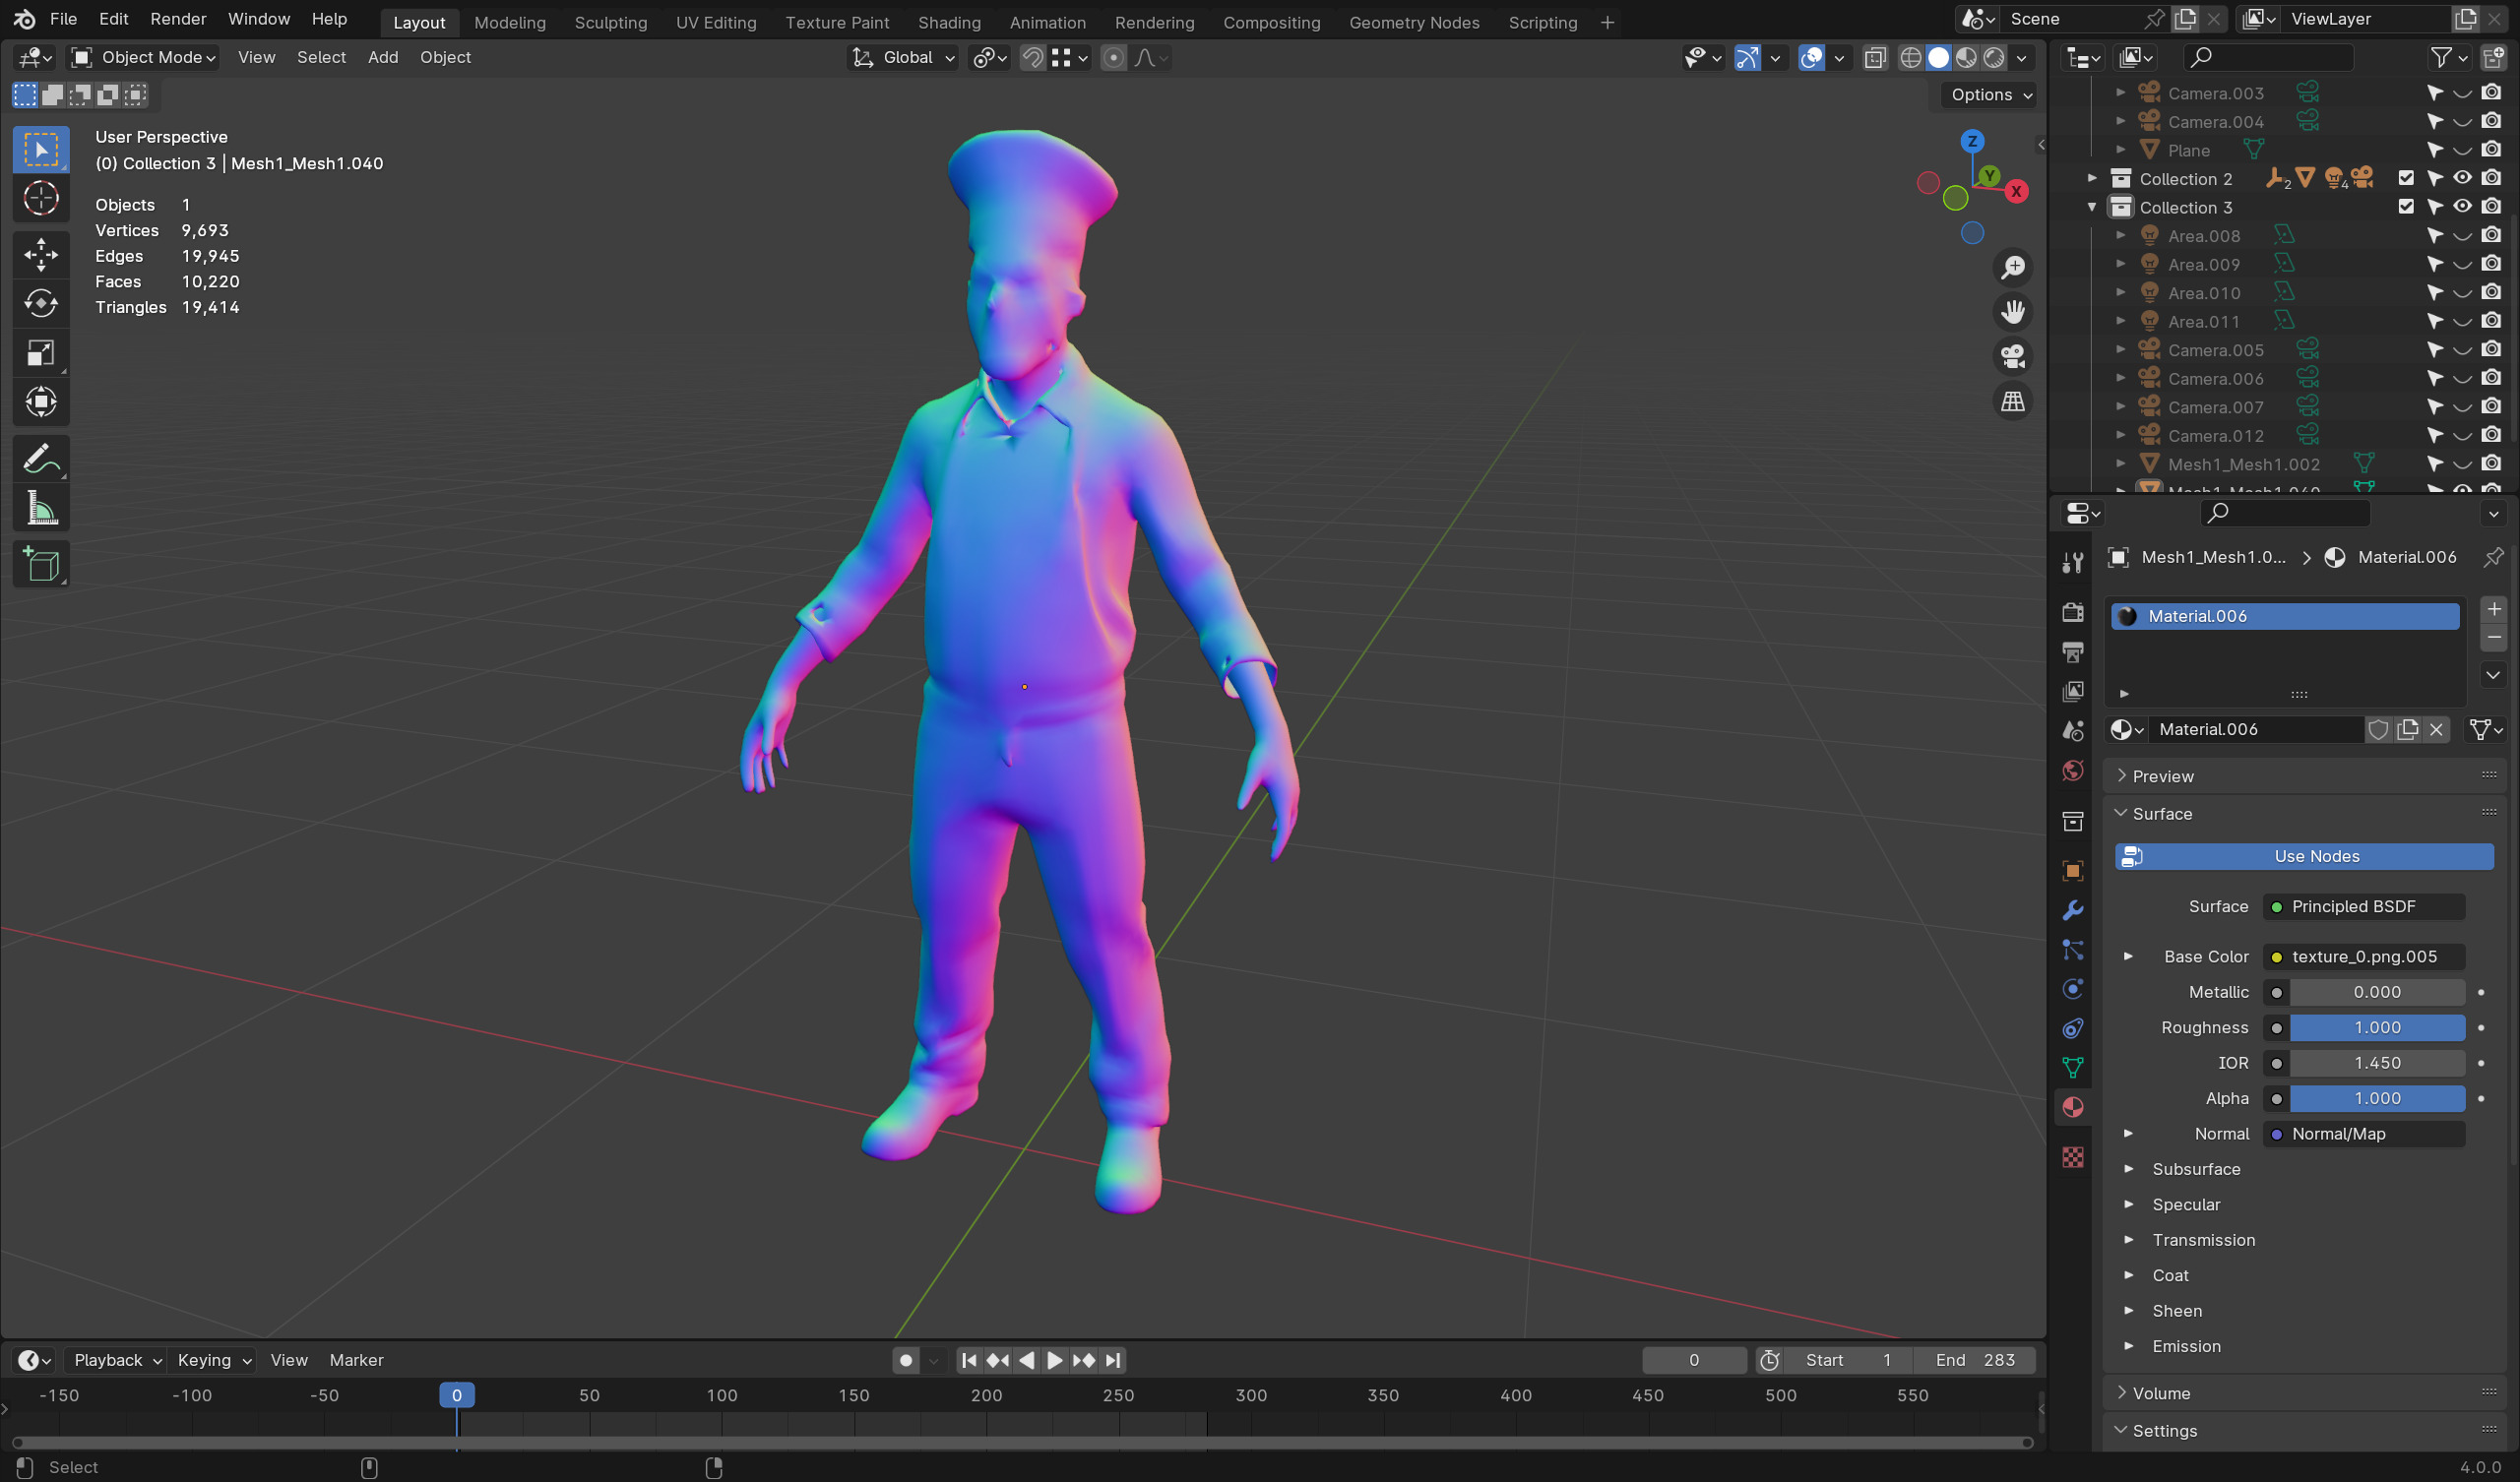The width and height of the screenshot is (2520, 1482).
Task: Click the zoom magnifier viewport button
Action: 2012,268
